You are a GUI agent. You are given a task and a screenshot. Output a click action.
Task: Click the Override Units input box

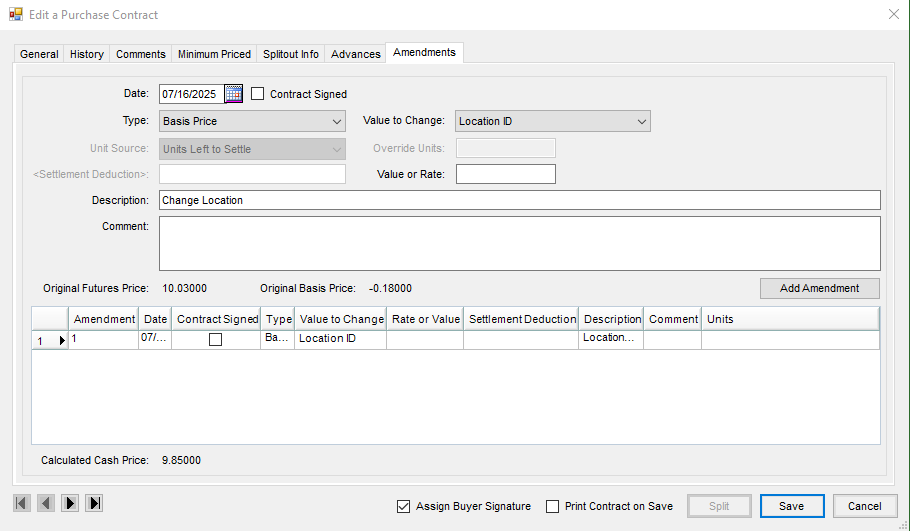coord(505,148)
